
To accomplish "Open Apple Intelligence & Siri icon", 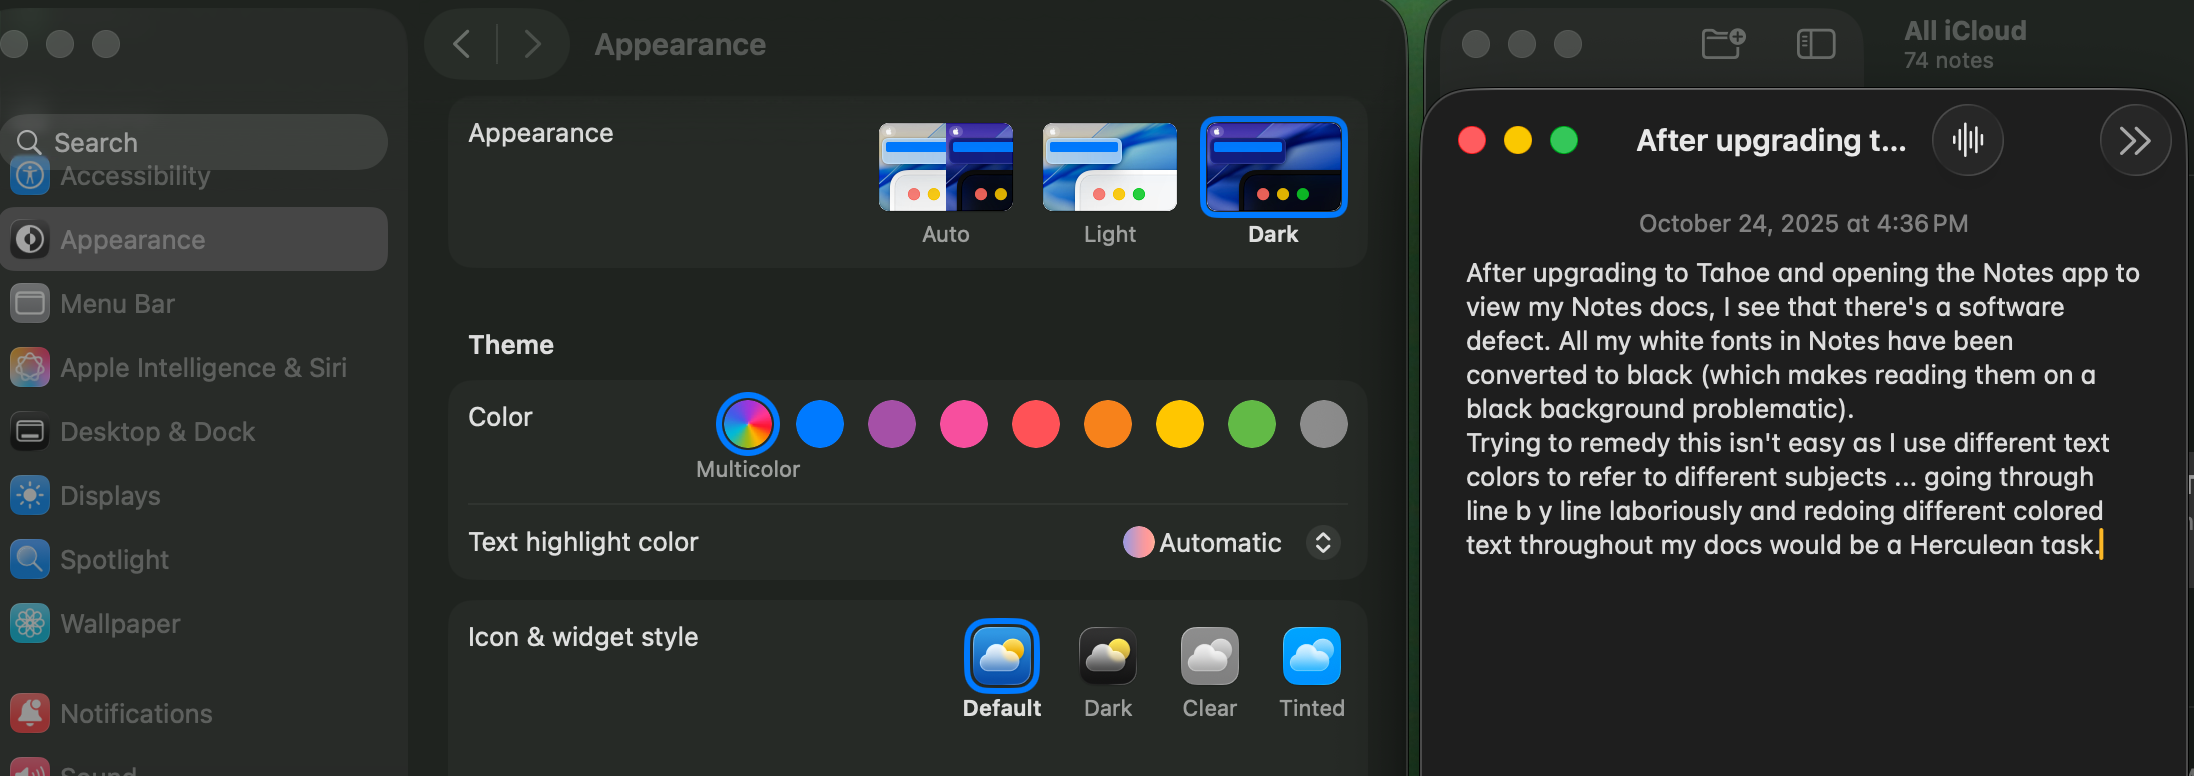I will point(30,368).
